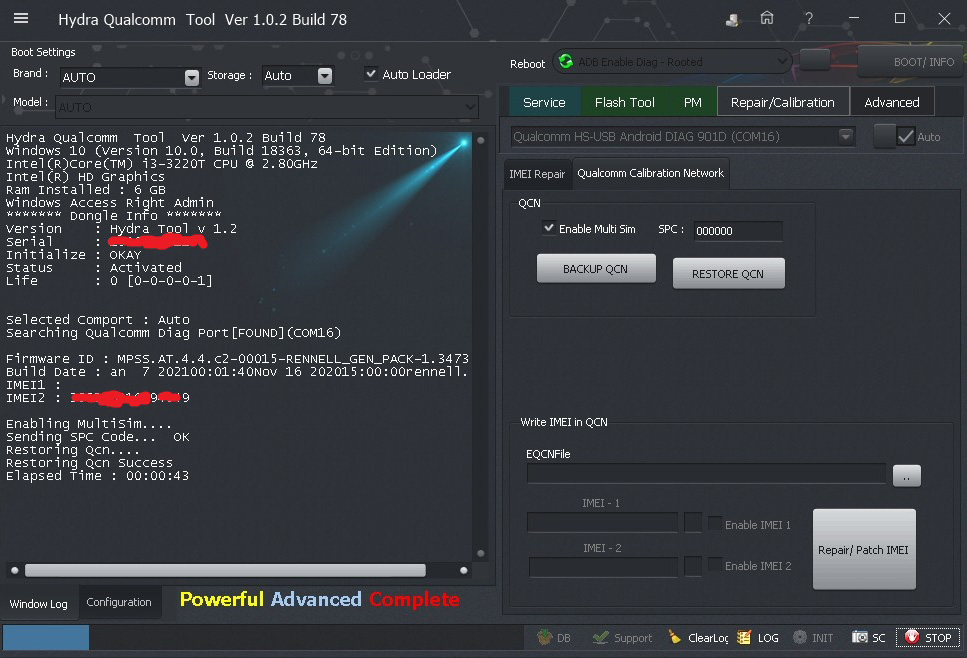Screen dimensions: 967x658
Task: Open Support from the status bar
Action: [622, 638]
